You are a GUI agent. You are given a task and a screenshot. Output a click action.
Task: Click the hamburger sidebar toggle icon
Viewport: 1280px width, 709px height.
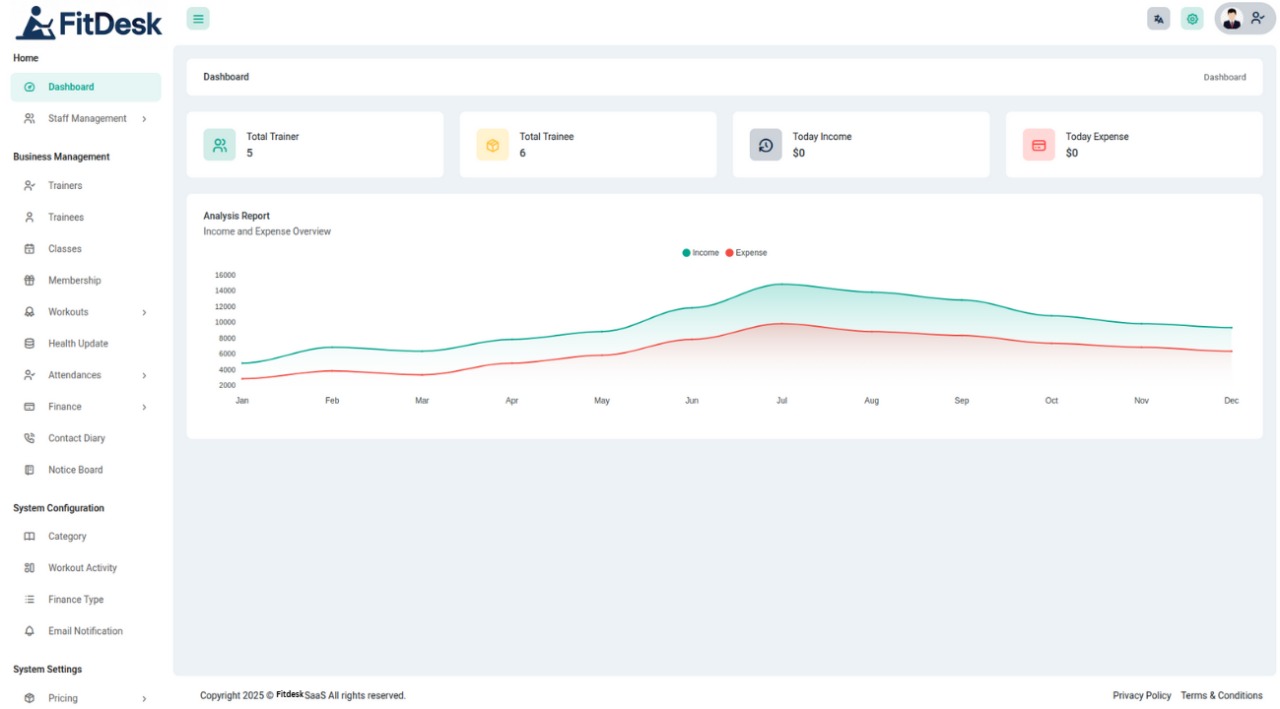coord(198,19)
